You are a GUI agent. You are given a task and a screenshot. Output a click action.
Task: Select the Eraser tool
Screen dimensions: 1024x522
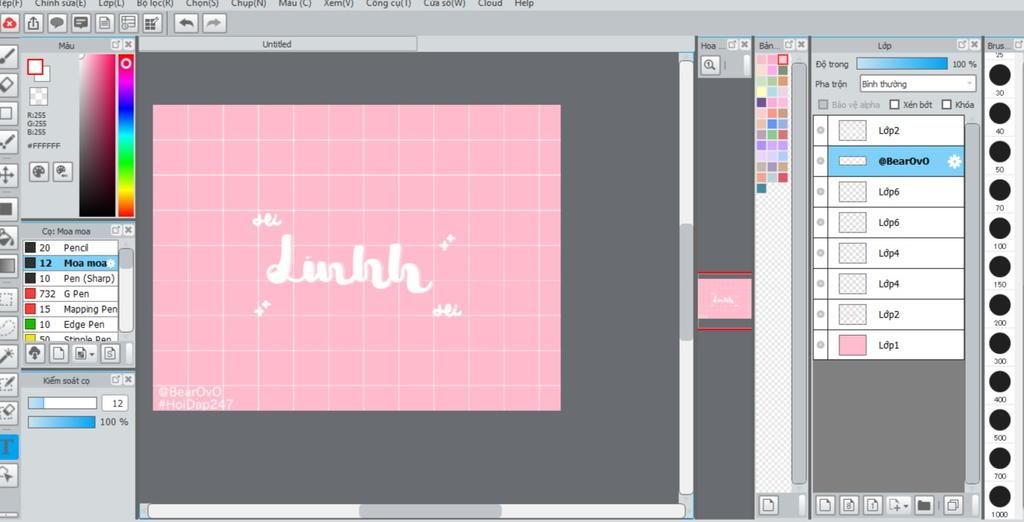[x=7, y=85]
